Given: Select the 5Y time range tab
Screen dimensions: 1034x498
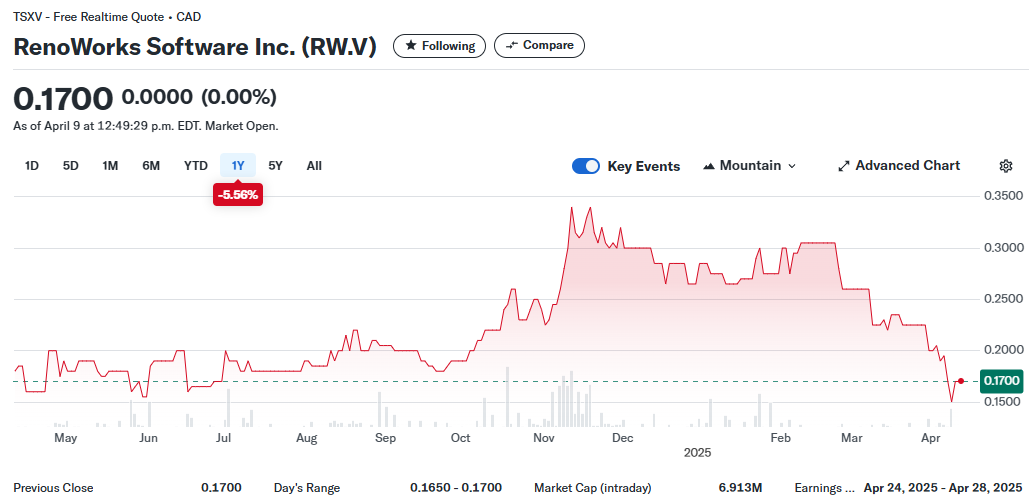Looking at the screenshot, I should click(x=276, y=166).
